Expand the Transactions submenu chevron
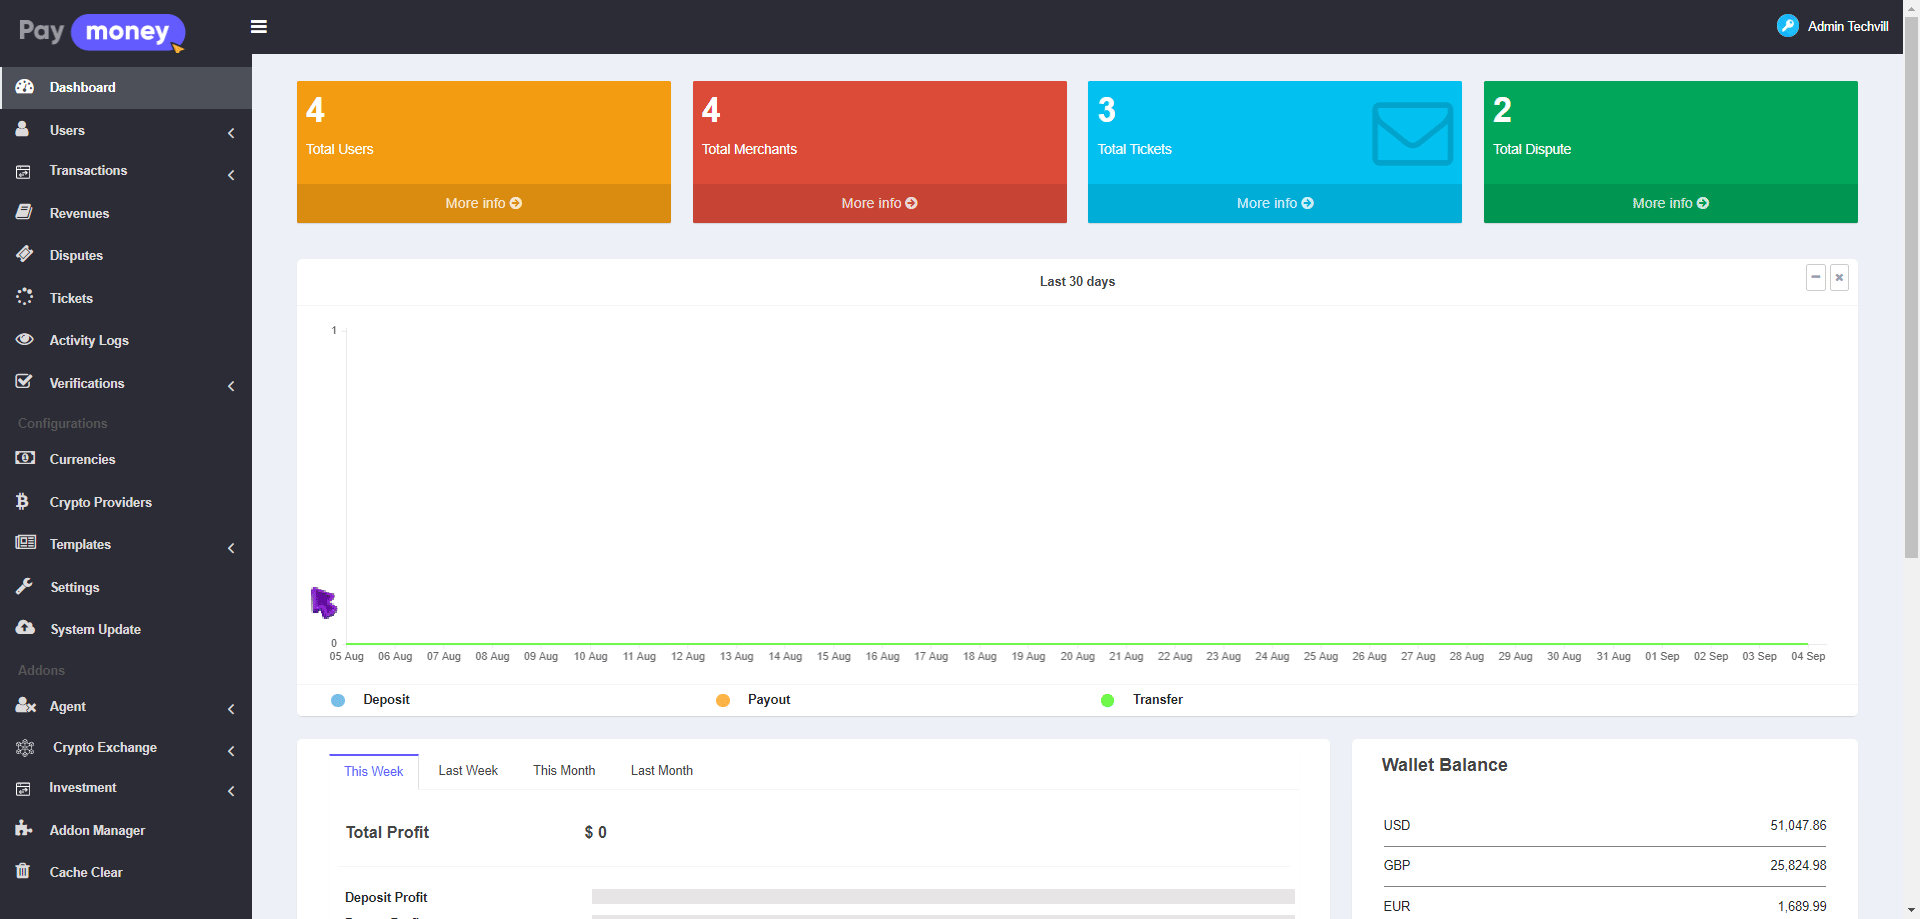This screenshot has width=1920, height=919. pos(231,175)
